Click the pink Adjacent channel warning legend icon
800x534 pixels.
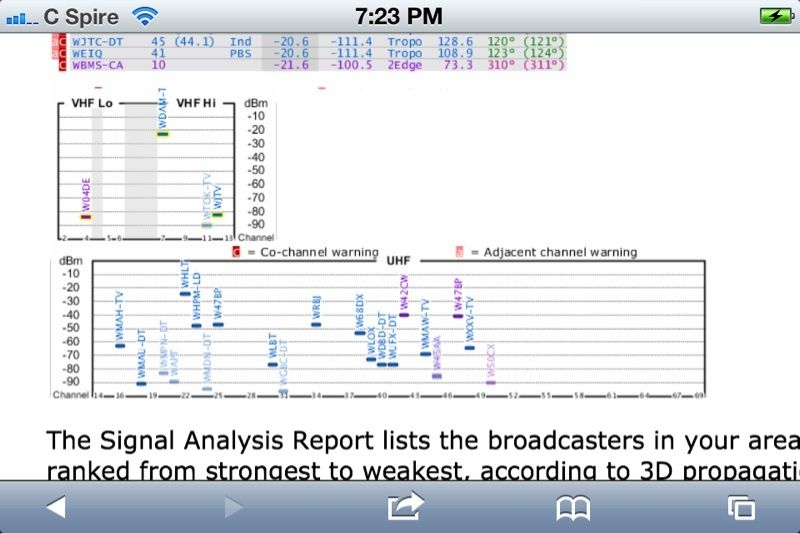(x=459, y=252)
